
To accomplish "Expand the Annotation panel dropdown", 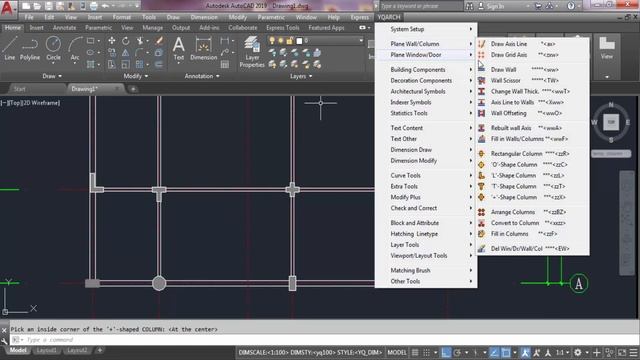I will click(x=202, y=76).
